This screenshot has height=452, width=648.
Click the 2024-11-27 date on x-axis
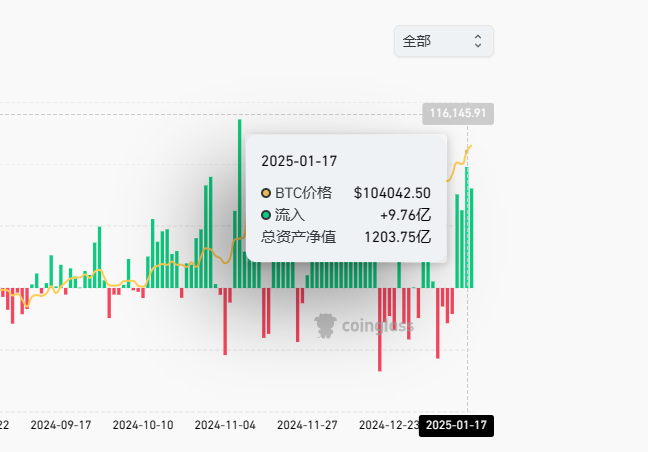click(307, 425)
